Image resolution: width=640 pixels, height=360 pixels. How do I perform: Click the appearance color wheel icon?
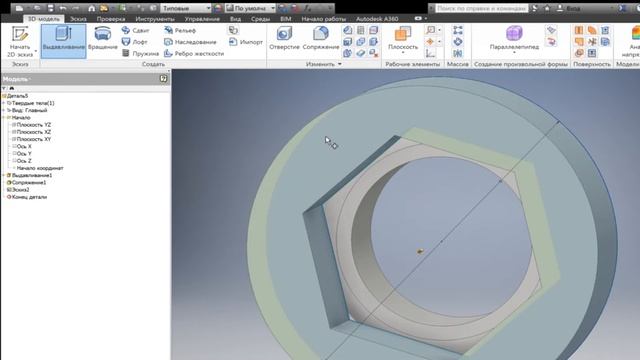[x=218, y=8]
